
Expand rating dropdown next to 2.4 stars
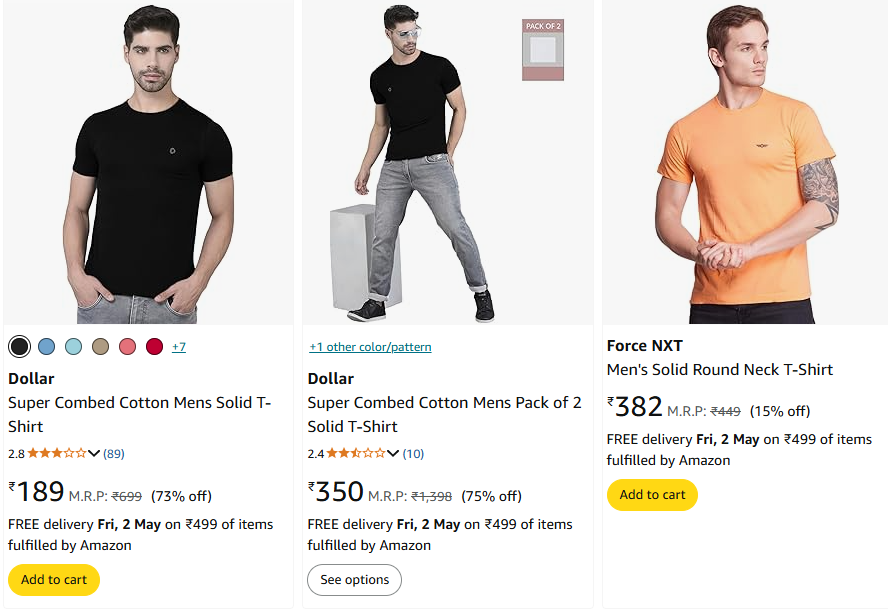(x=393, y=453)
